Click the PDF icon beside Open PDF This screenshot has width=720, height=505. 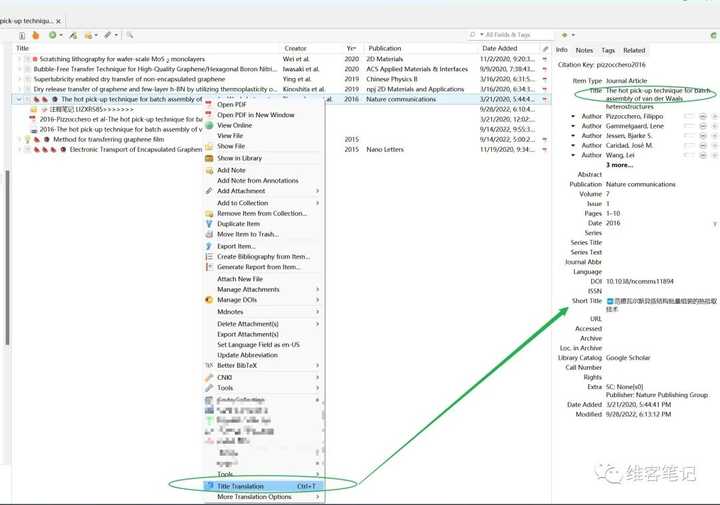pyautogui.click(x=209, y=104)
